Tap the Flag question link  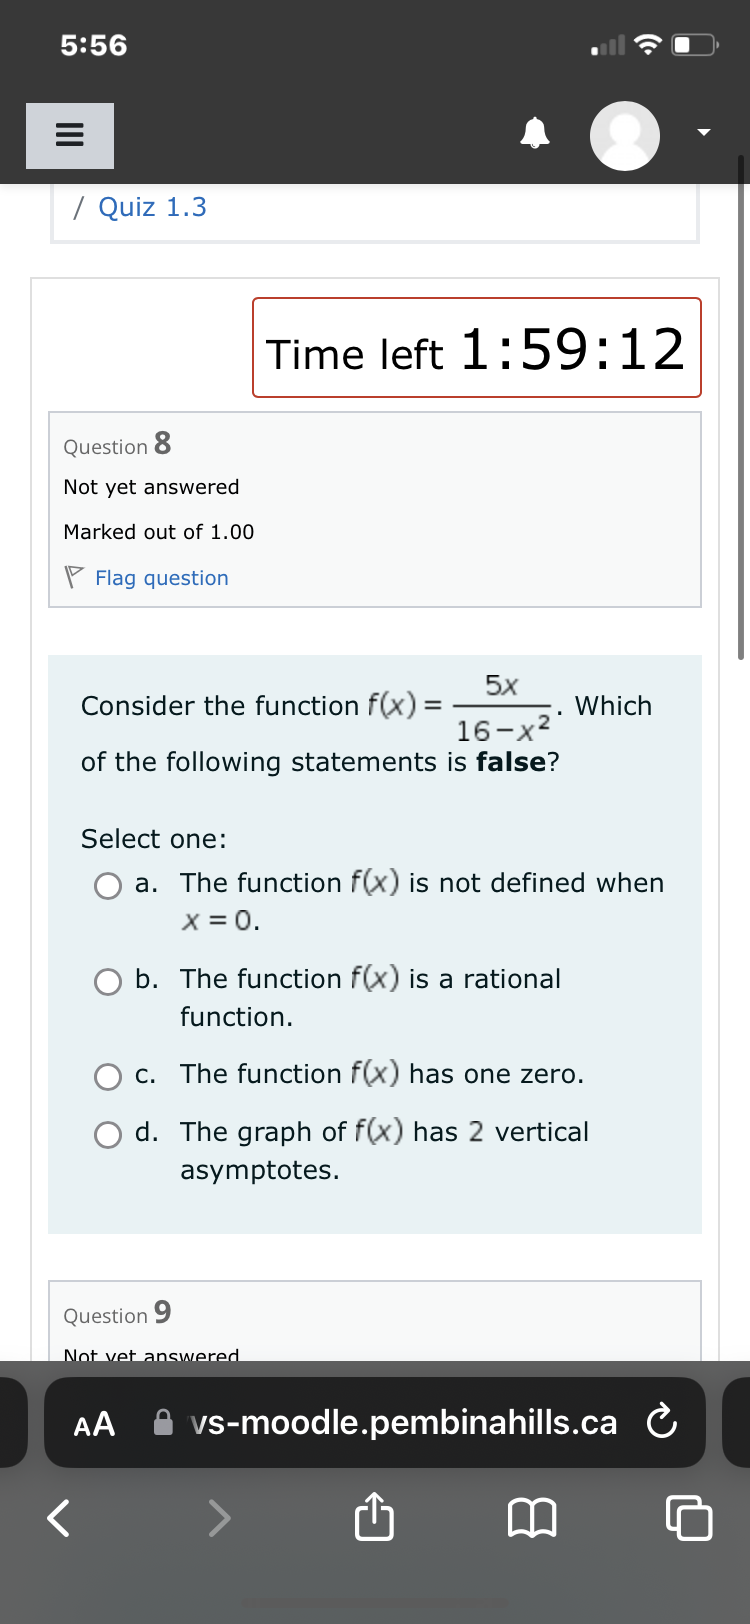click(163, 578)
